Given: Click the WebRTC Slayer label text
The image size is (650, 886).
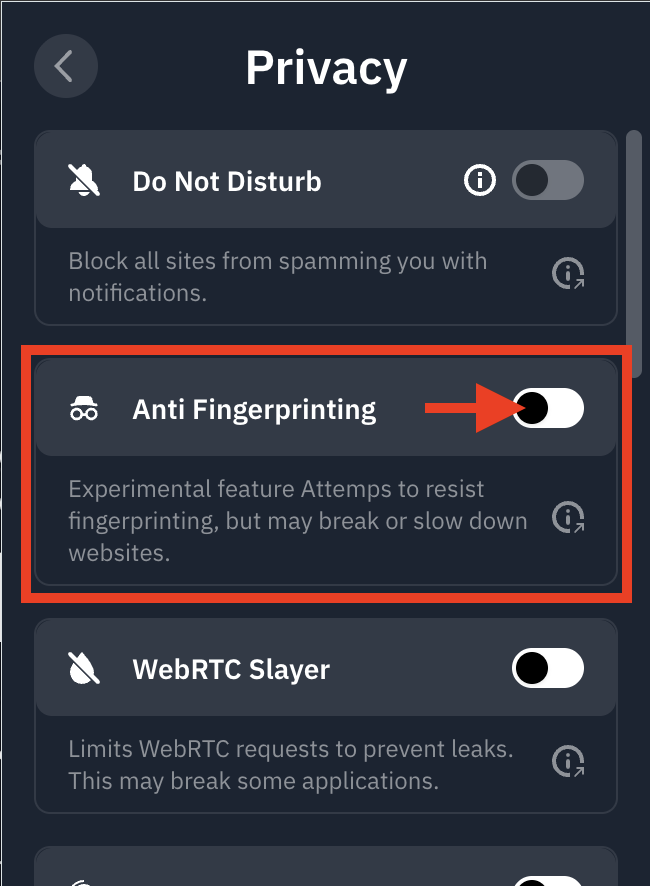Looking at the screenshot, I should point(231,668).
